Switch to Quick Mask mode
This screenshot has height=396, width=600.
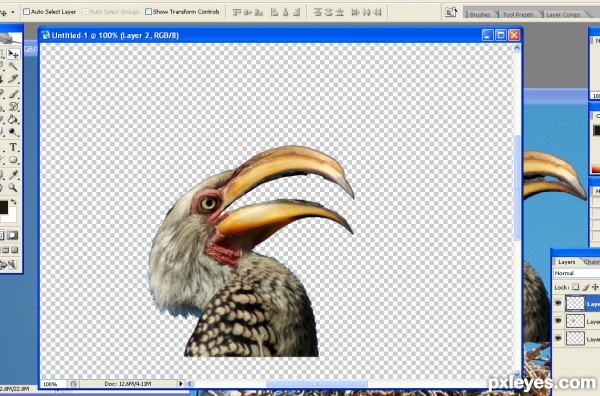(x=13, y=235)
